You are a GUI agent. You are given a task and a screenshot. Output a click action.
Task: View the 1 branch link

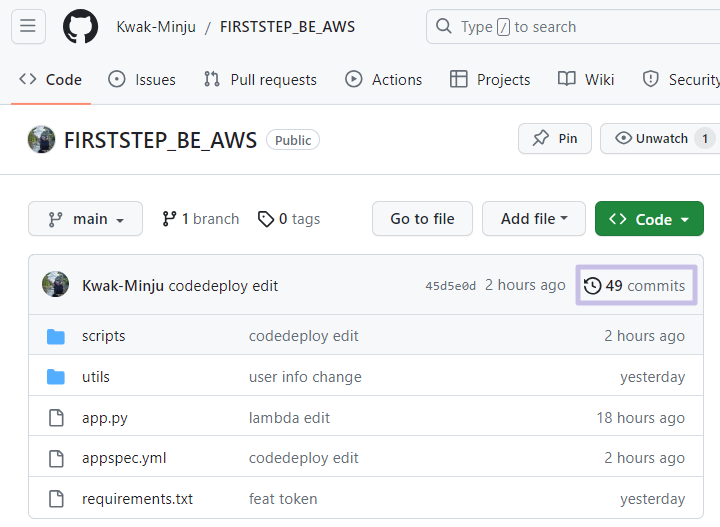click(x=201, y=219)
